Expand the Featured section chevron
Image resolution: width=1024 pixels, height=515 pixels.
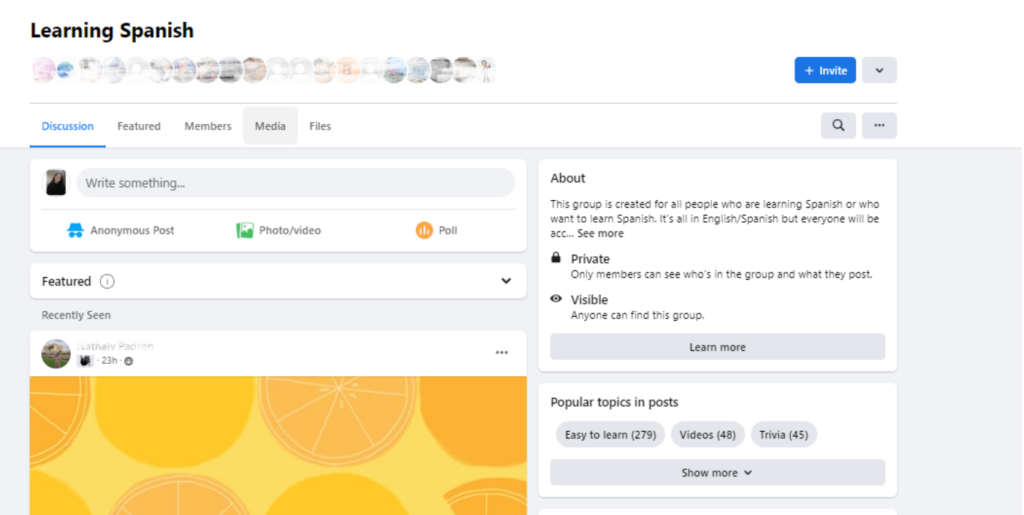[506, 281]
